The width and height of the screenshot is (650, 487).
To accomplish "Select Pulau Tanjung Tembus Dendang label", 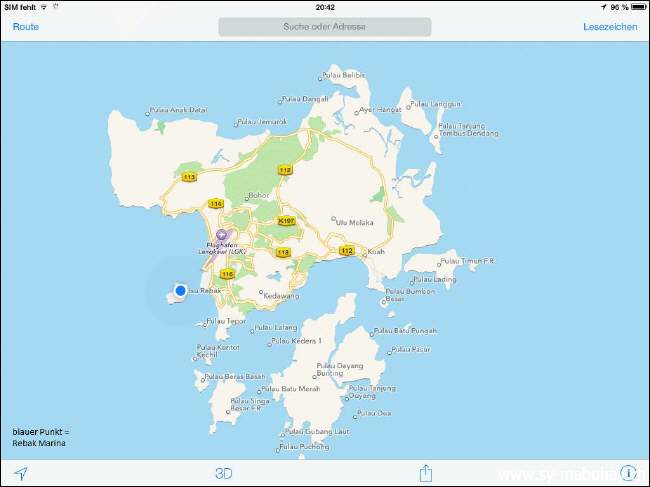I will pos(468,129).
